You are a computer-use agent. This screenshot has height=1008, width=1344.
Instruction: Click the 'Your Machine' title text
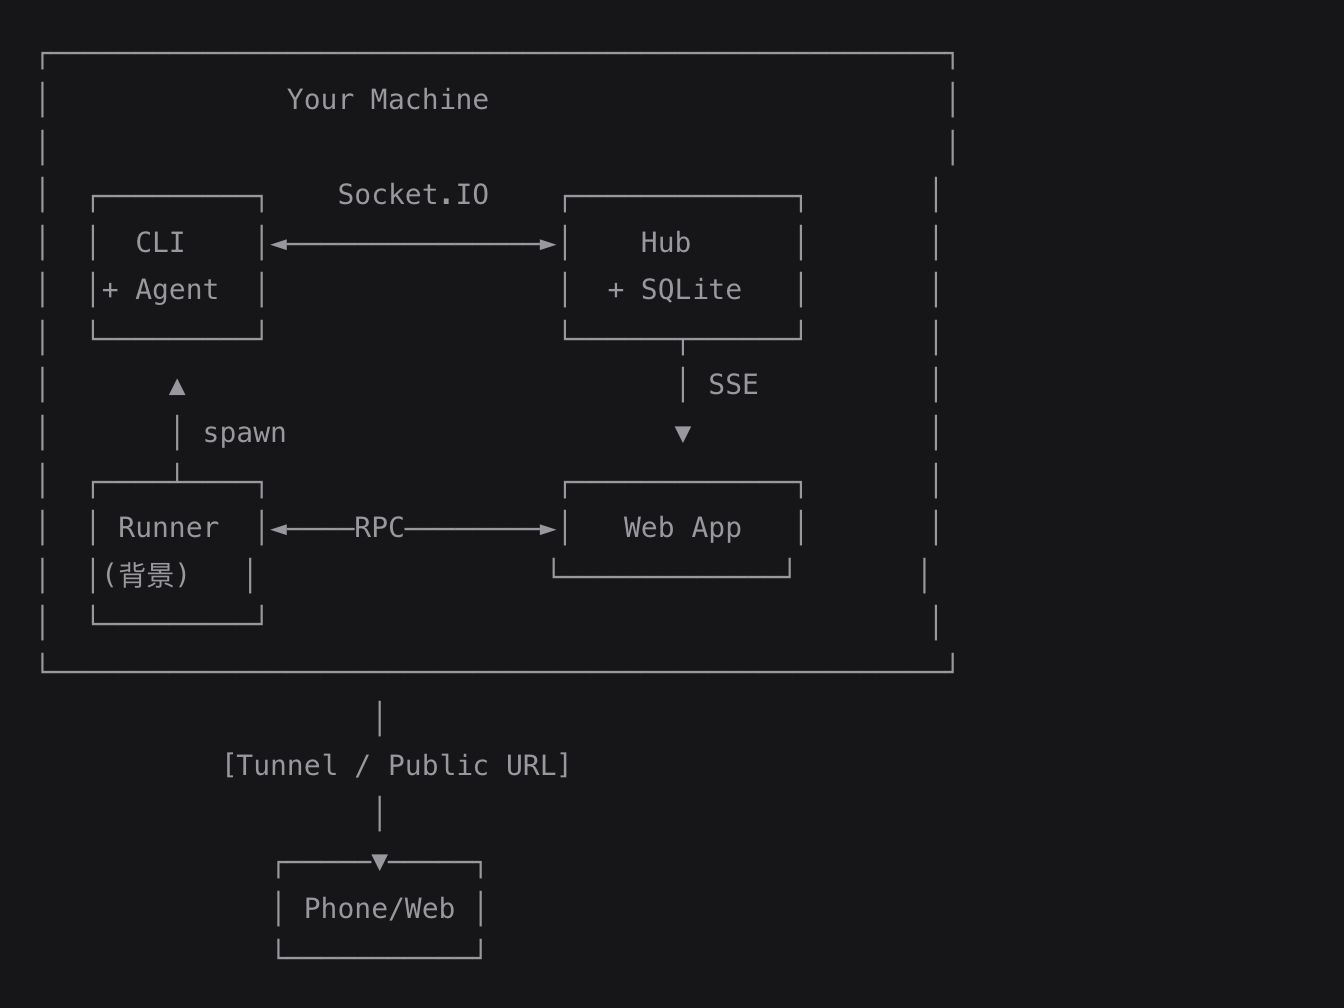tap(387, 100)
